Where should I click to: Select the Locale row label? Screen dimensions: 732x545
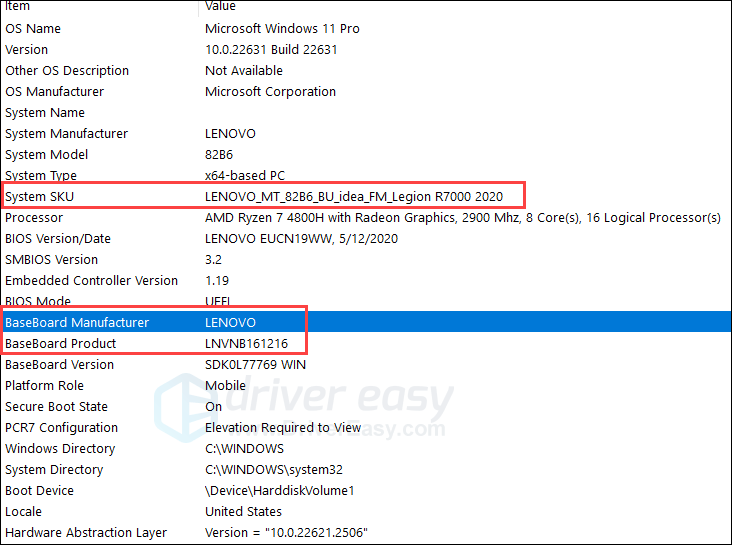coord(23,512)
